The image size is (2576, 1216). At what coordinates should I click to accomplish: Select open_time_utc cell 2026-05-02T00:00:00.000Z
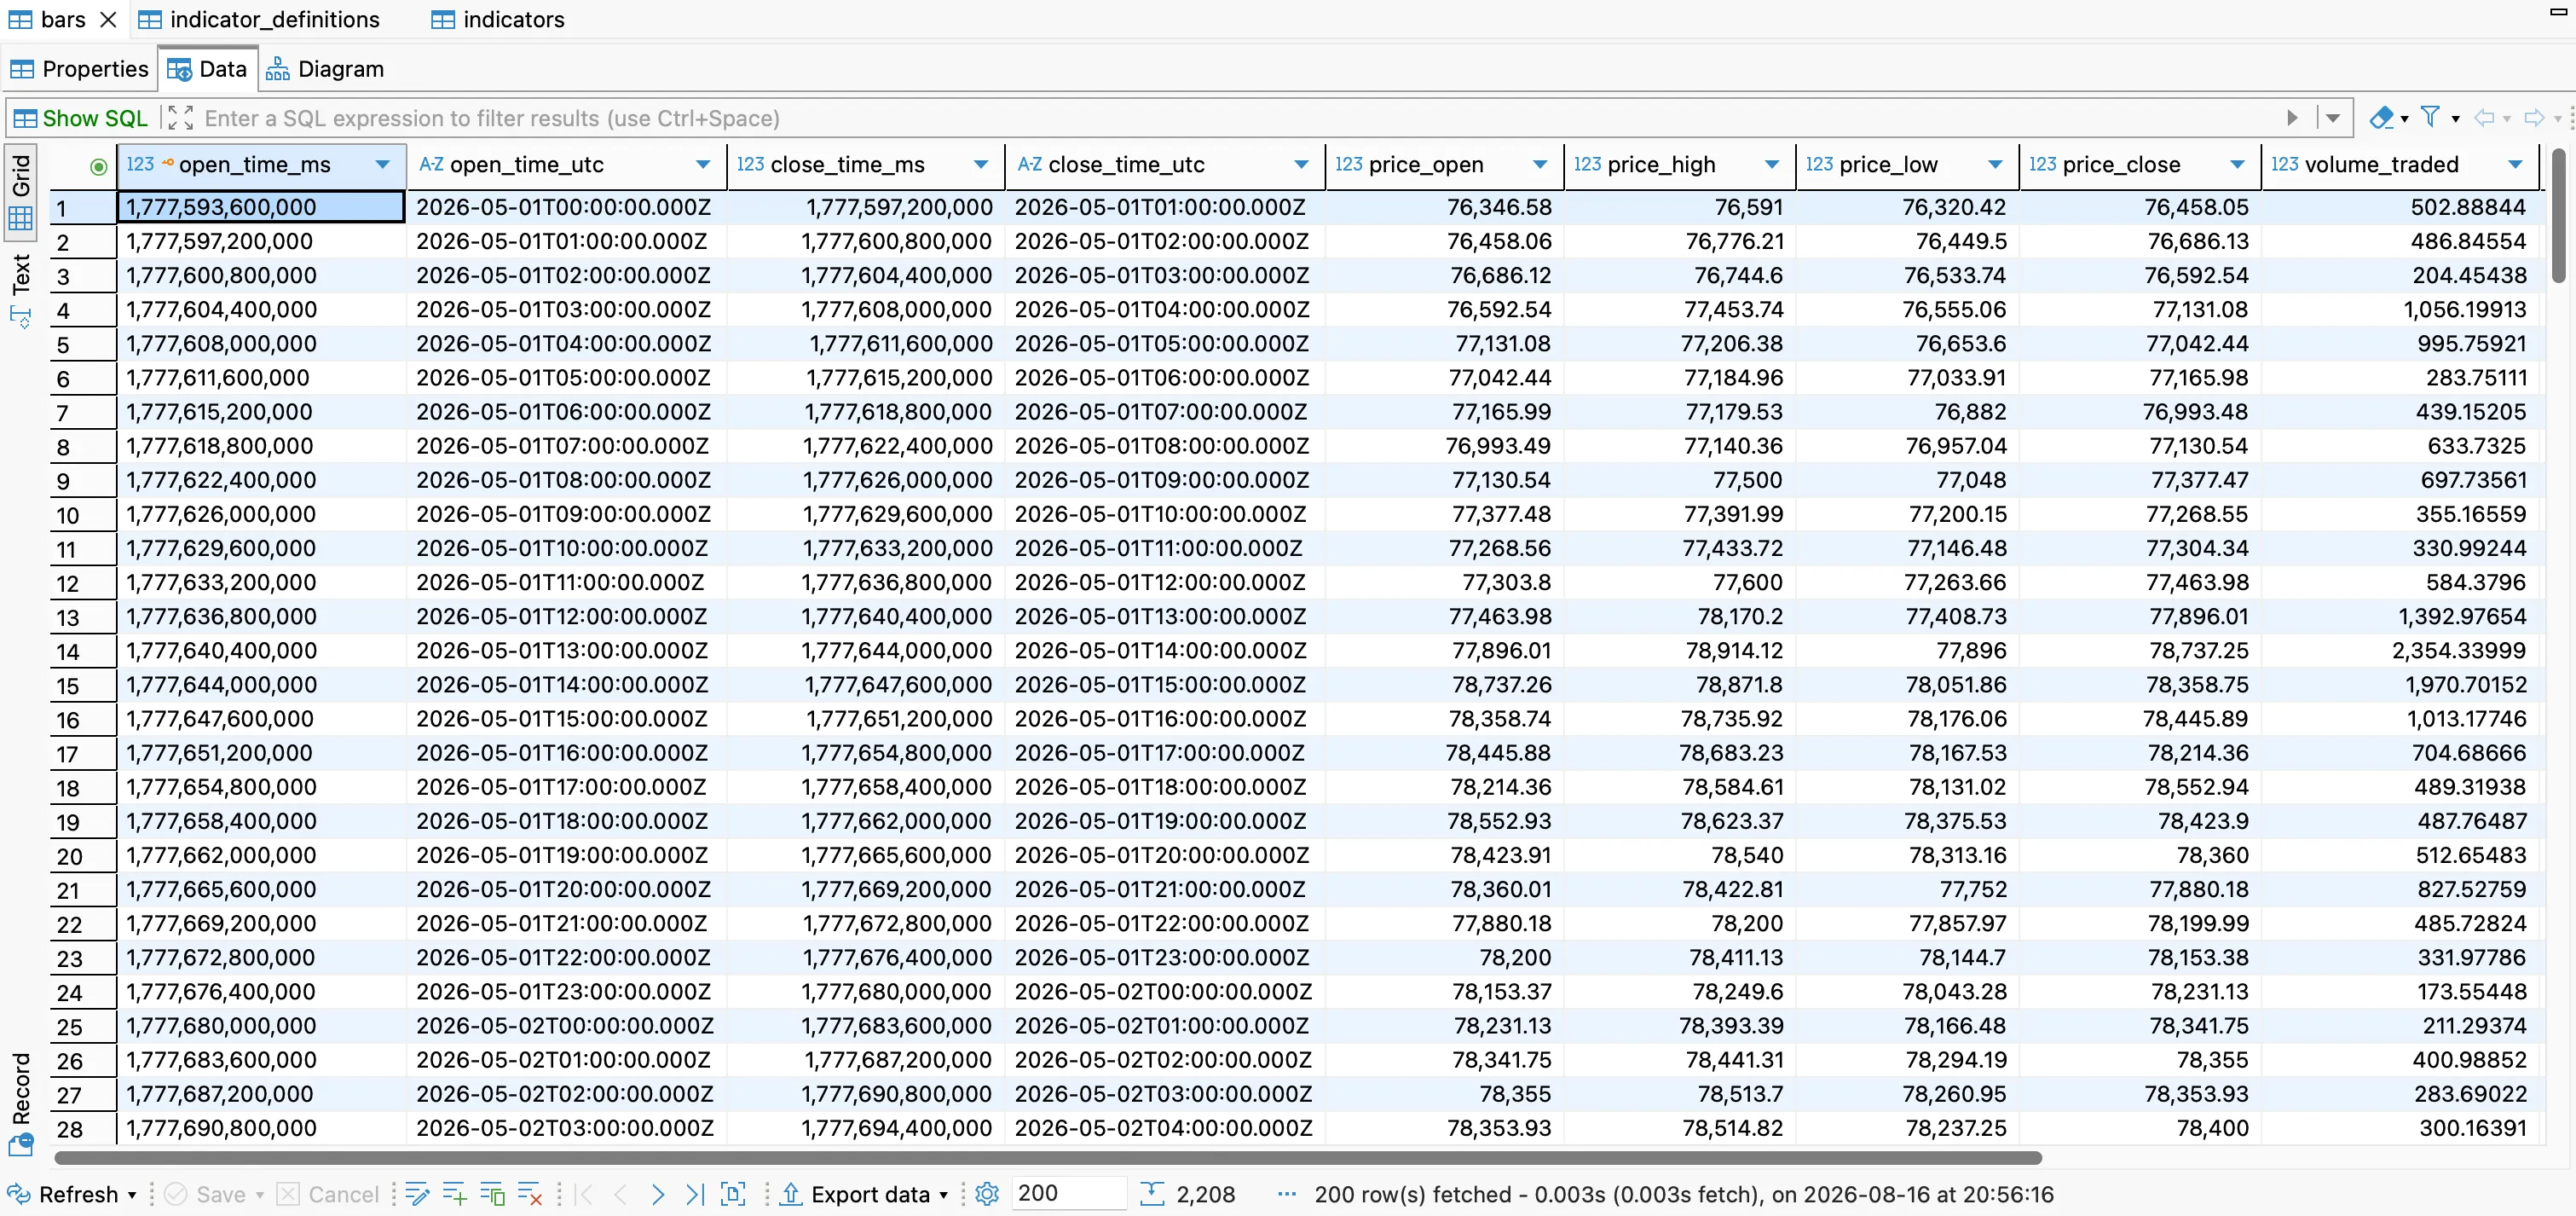pyautogui.click(x=566, y=1026)
